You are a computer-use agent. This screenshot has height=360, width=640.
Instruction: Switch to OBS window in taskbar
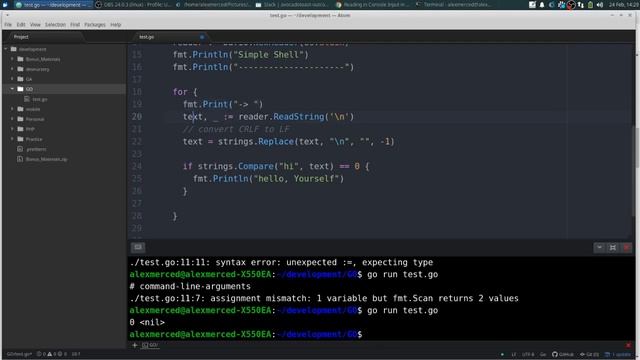tap(133, 5)
